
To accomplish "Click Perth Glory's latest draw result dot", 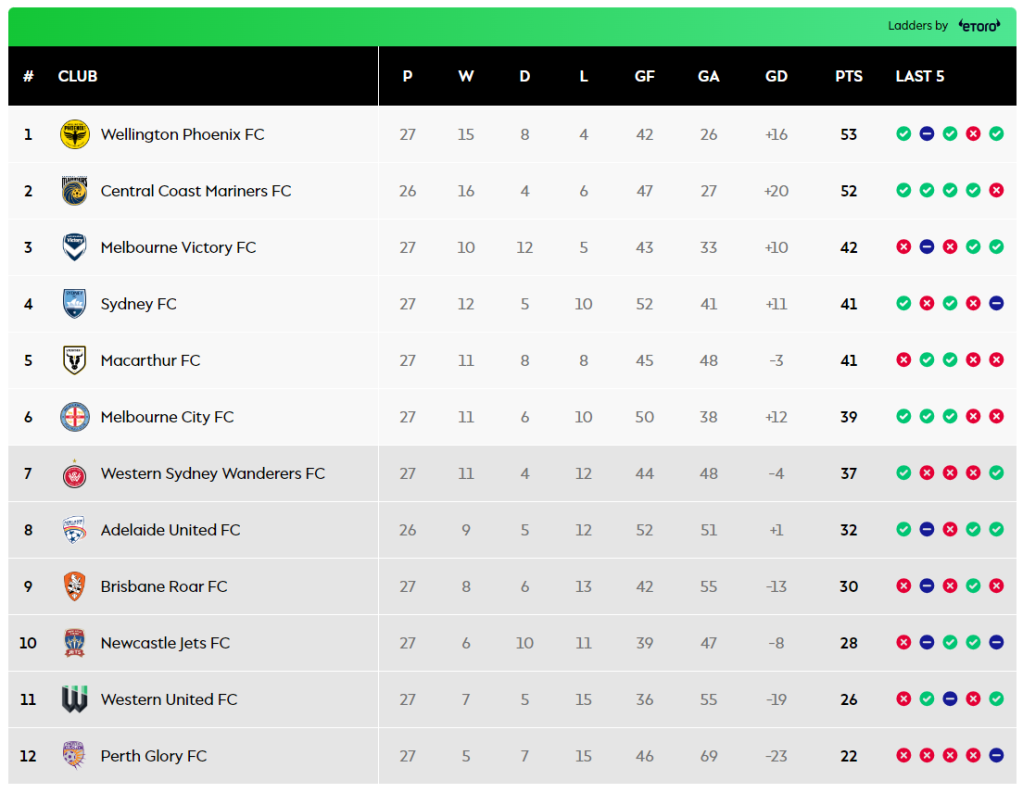I will pyautogui.click(x=996, y=756).
